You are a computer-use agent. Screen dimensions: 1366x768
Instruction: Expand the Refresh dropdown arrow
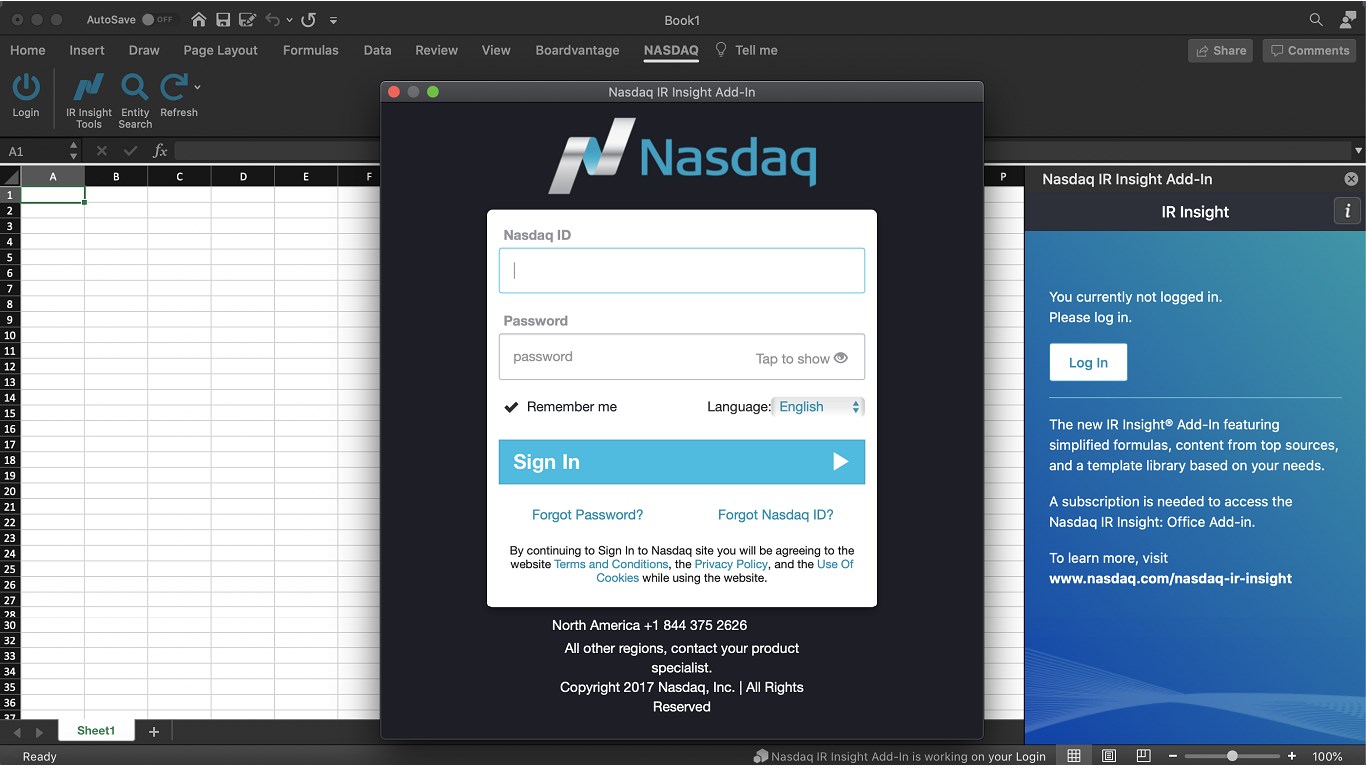tap(197, 87)
